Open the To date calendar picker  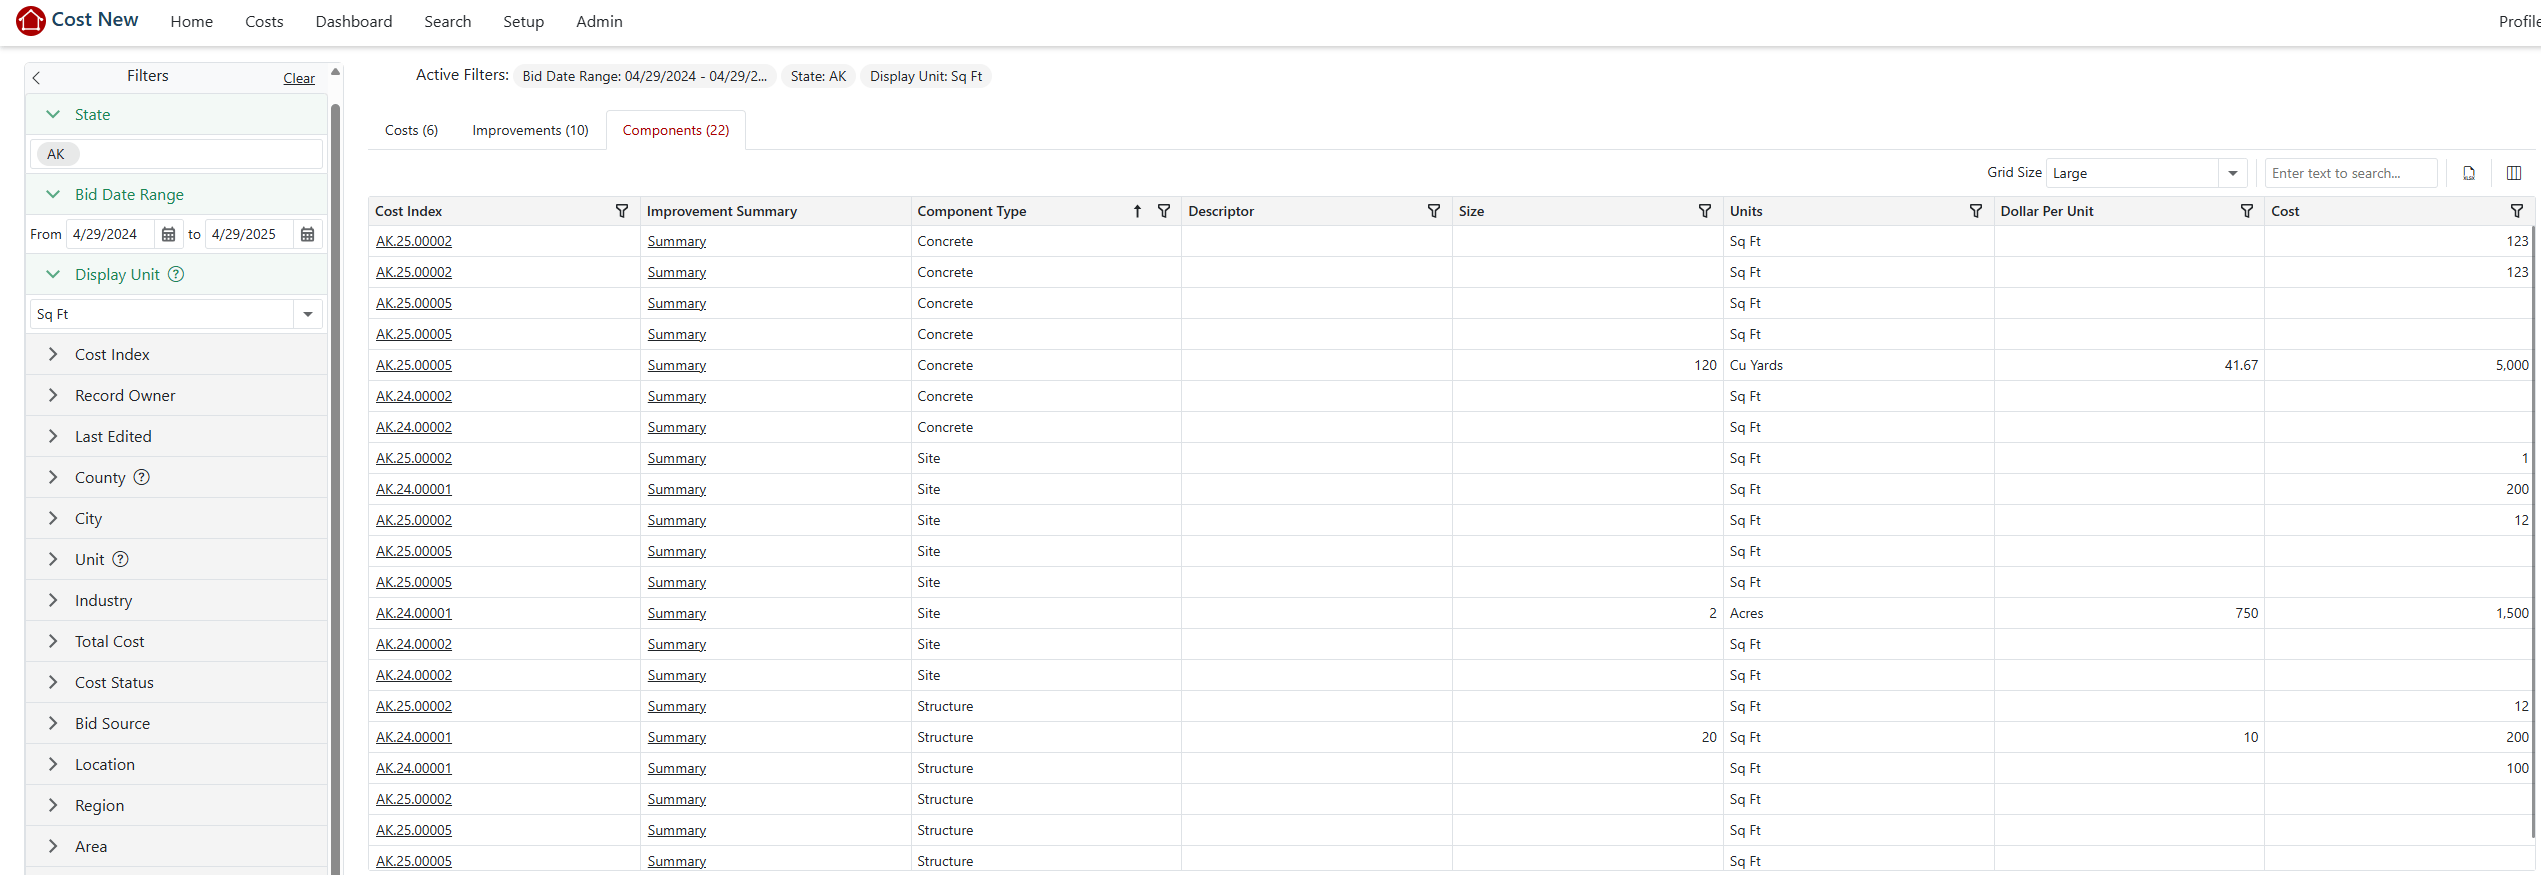coord(308,234)
